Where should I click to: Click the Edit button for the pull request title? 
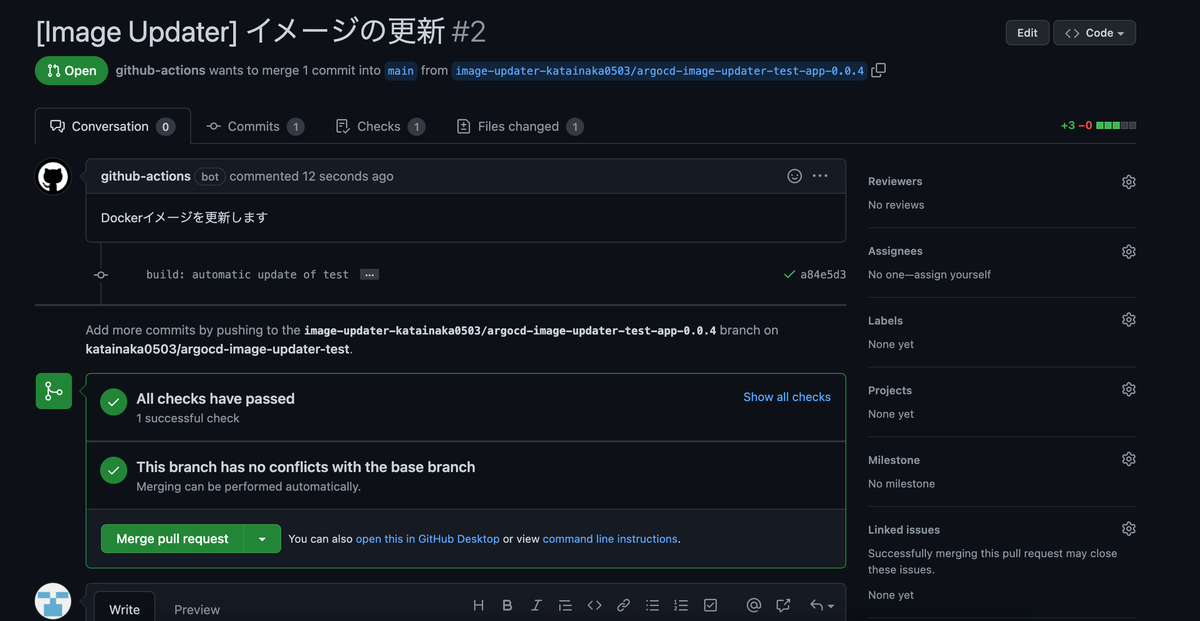pos(1027,33)
